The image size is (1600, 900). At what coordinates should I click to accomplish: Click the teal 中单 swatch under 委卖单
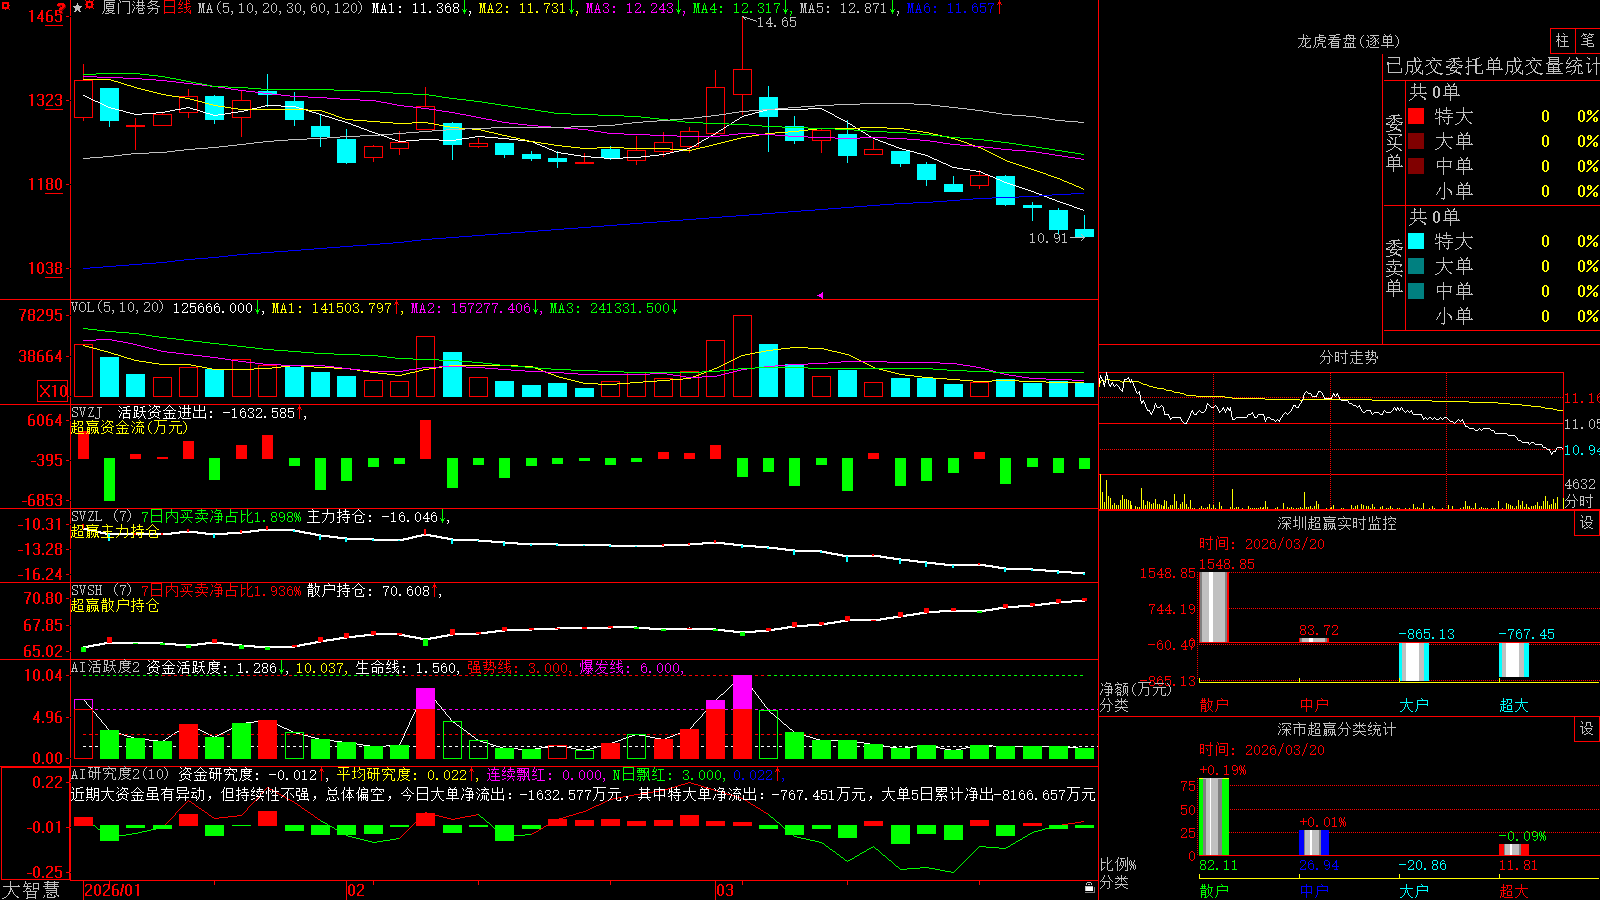[x=1416, y=291]
